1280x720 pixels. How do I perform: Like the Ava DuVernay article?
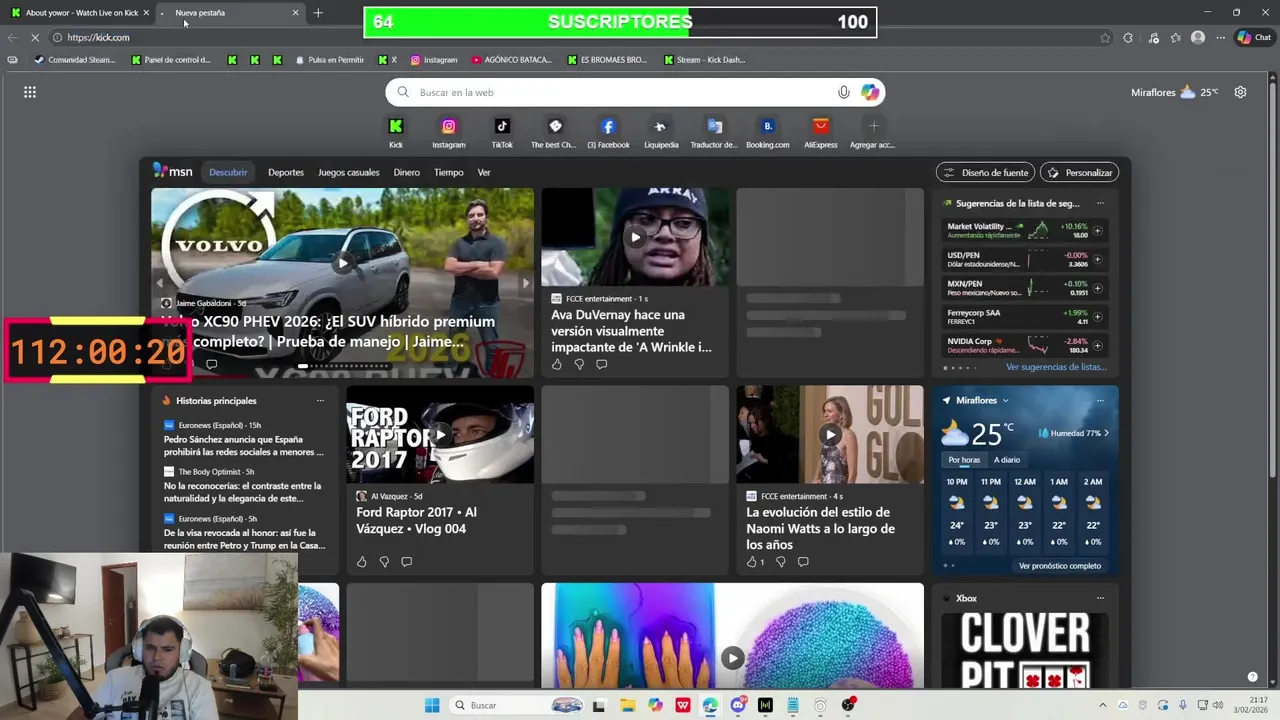[x=557, y=364]
